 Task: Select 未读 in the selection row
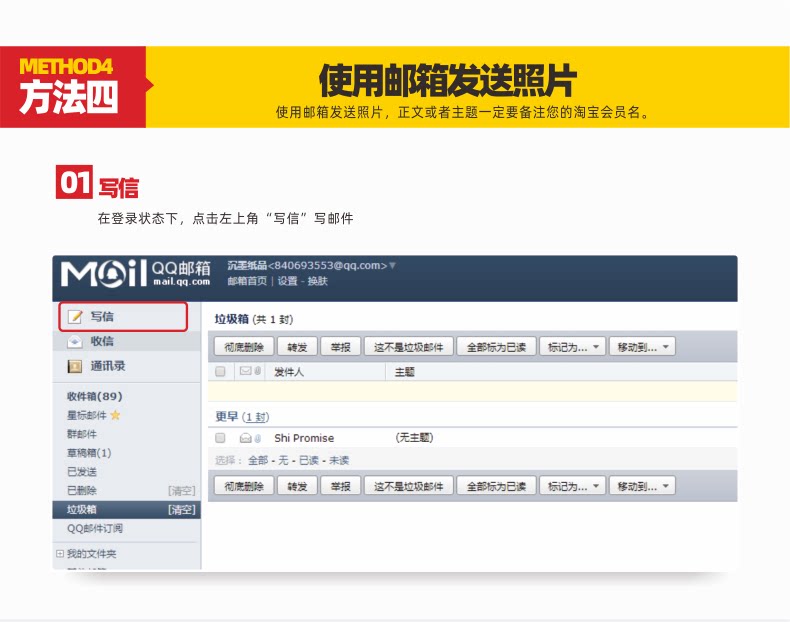339,460
